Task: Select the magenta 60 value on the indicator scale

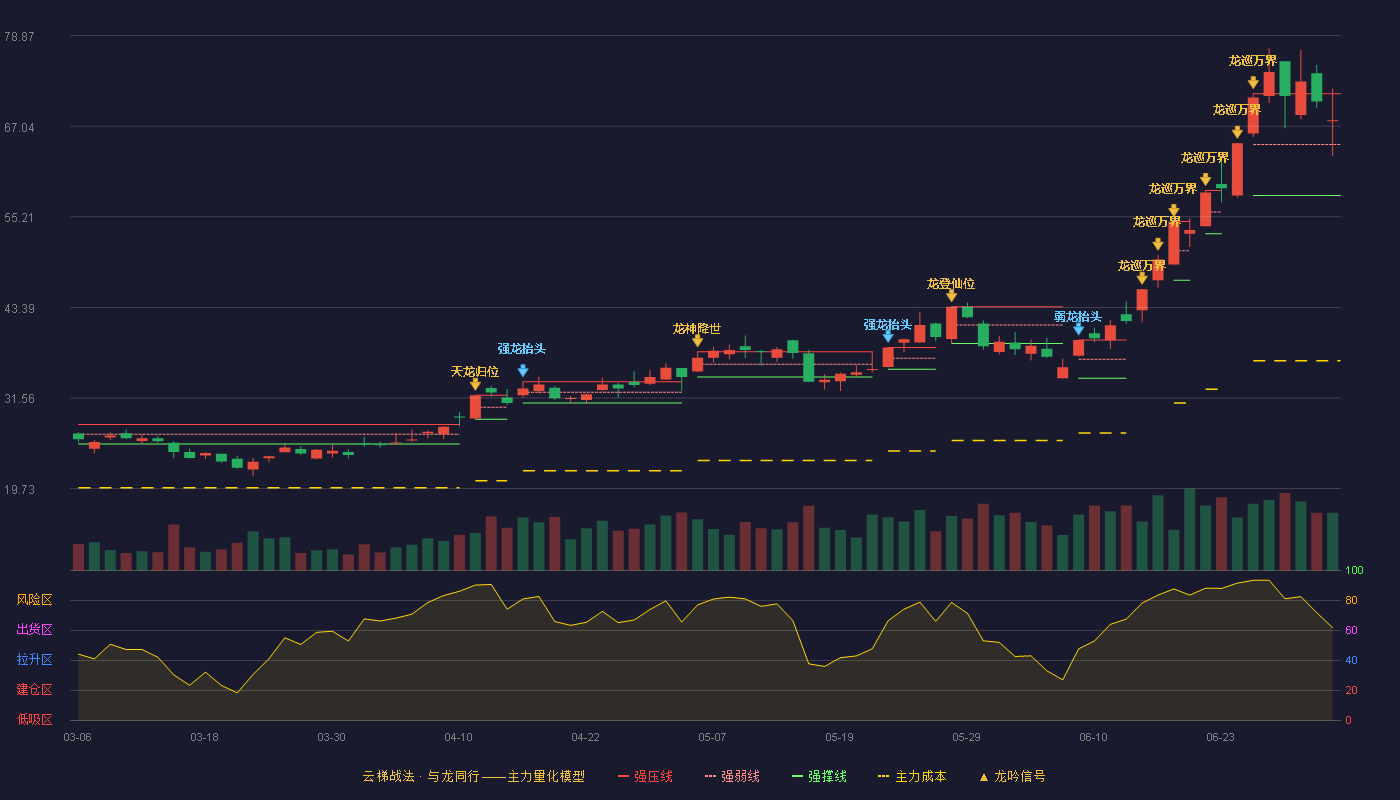Action: coord(1351,631)
